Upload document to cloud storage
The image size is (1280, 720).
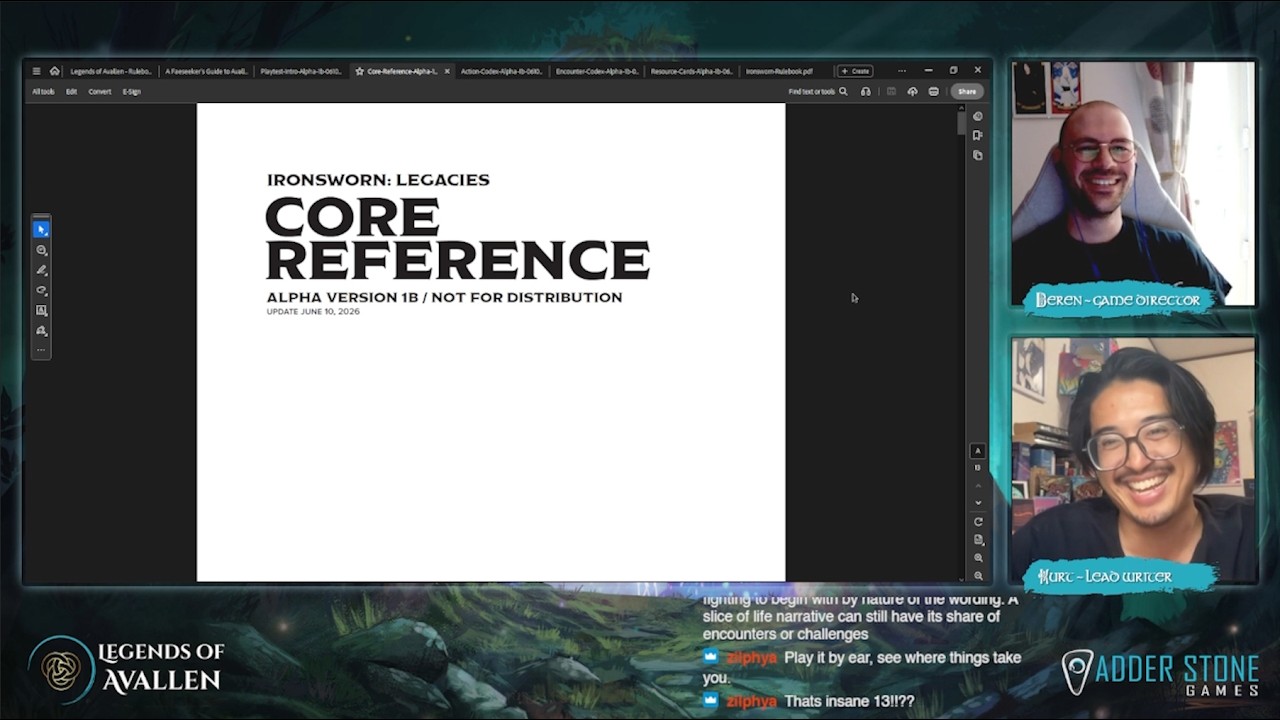[x=912, y=91]
